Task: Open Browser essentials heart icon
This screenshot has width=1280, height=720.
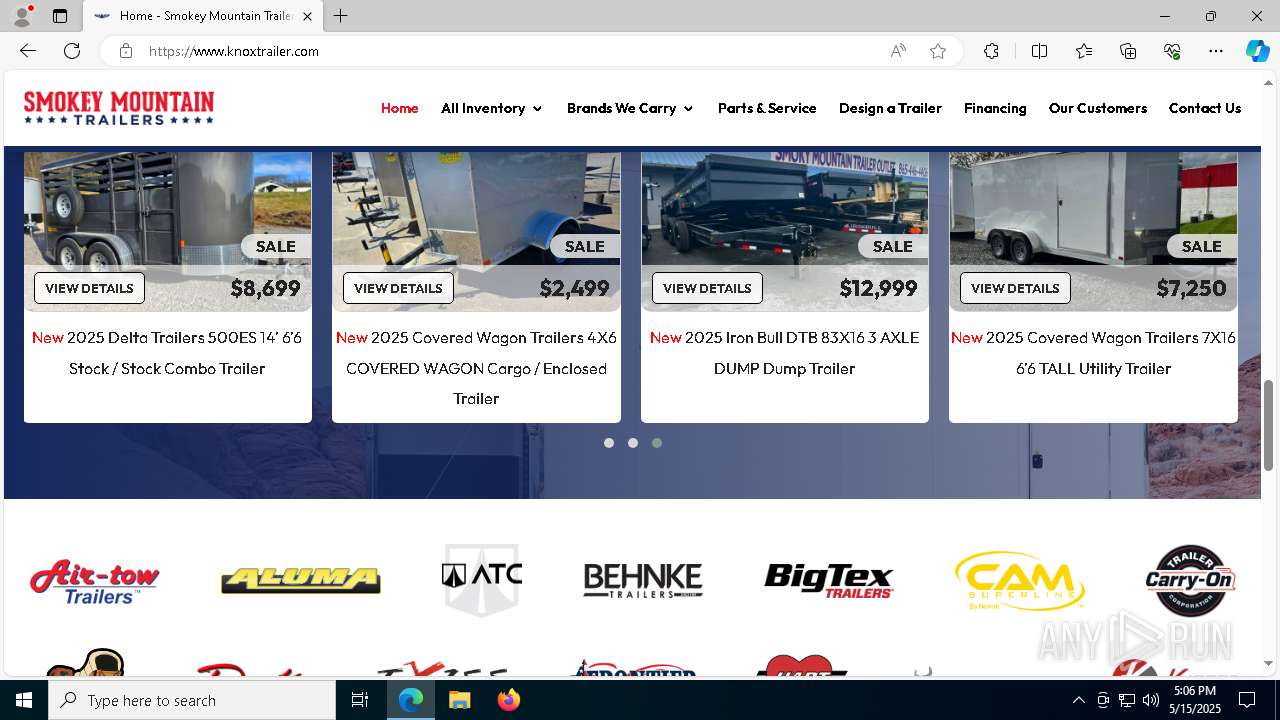Action: coord(1172,51)
